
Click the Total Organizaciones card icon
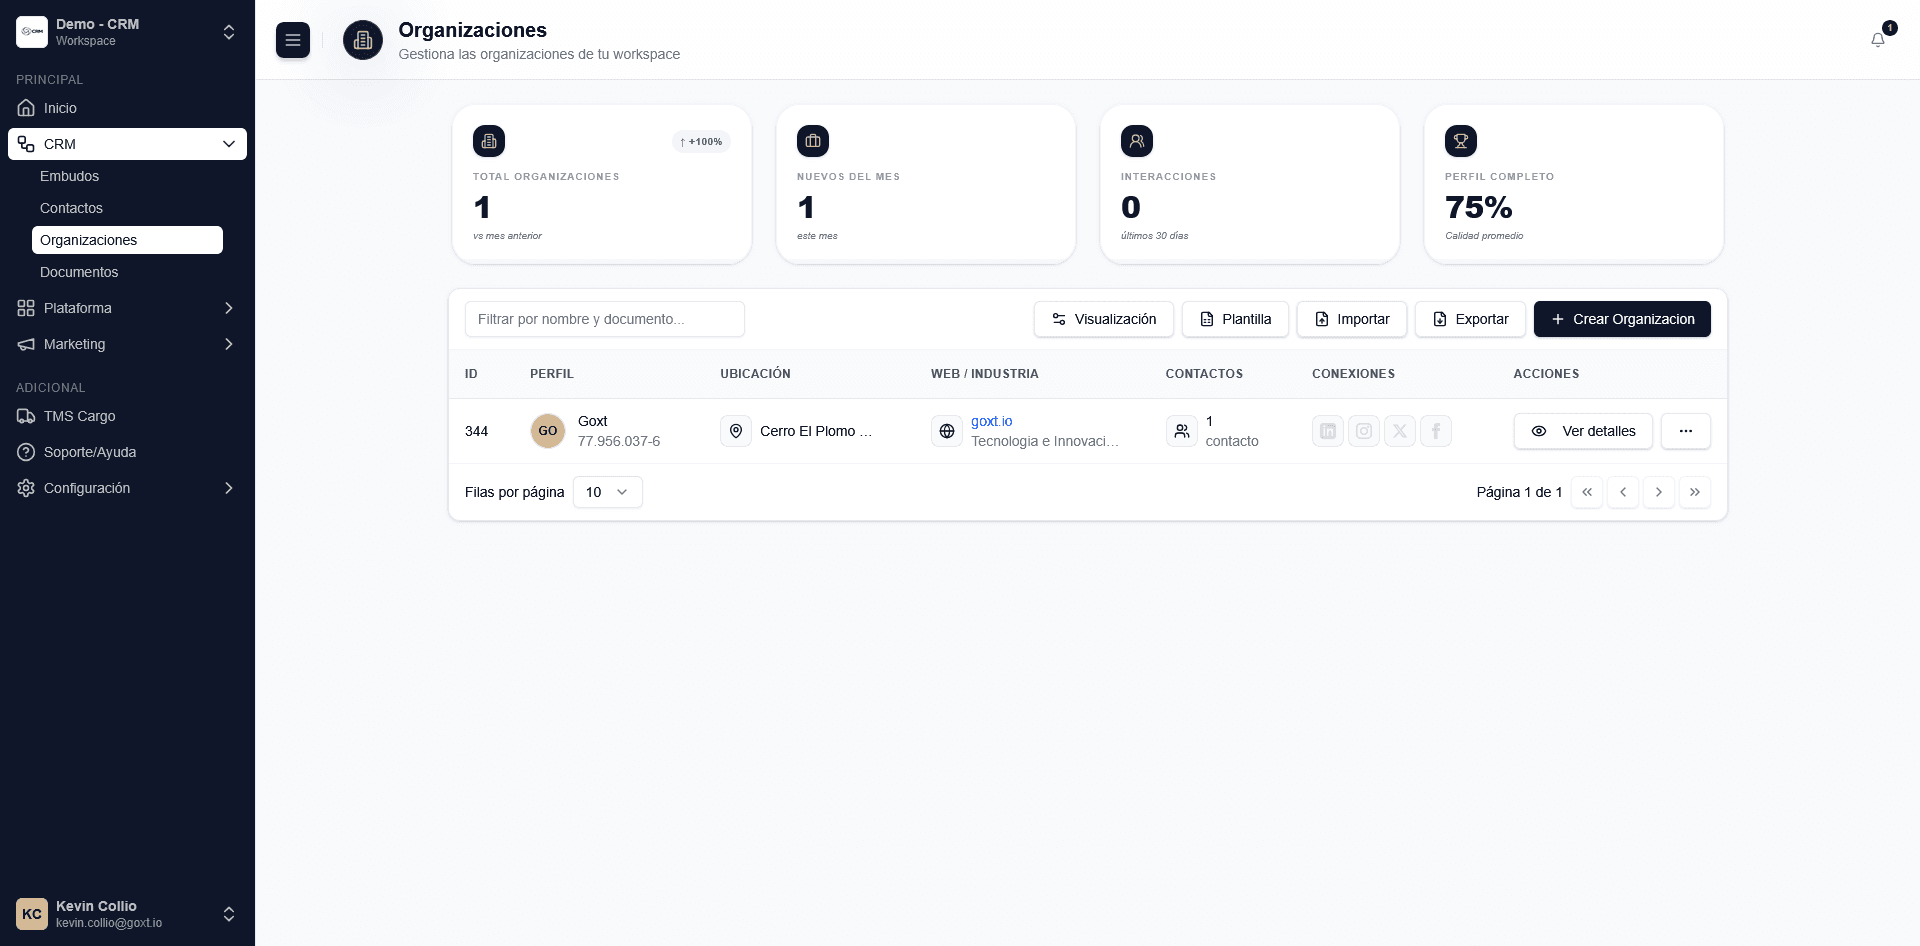click(x=489, y=141)
